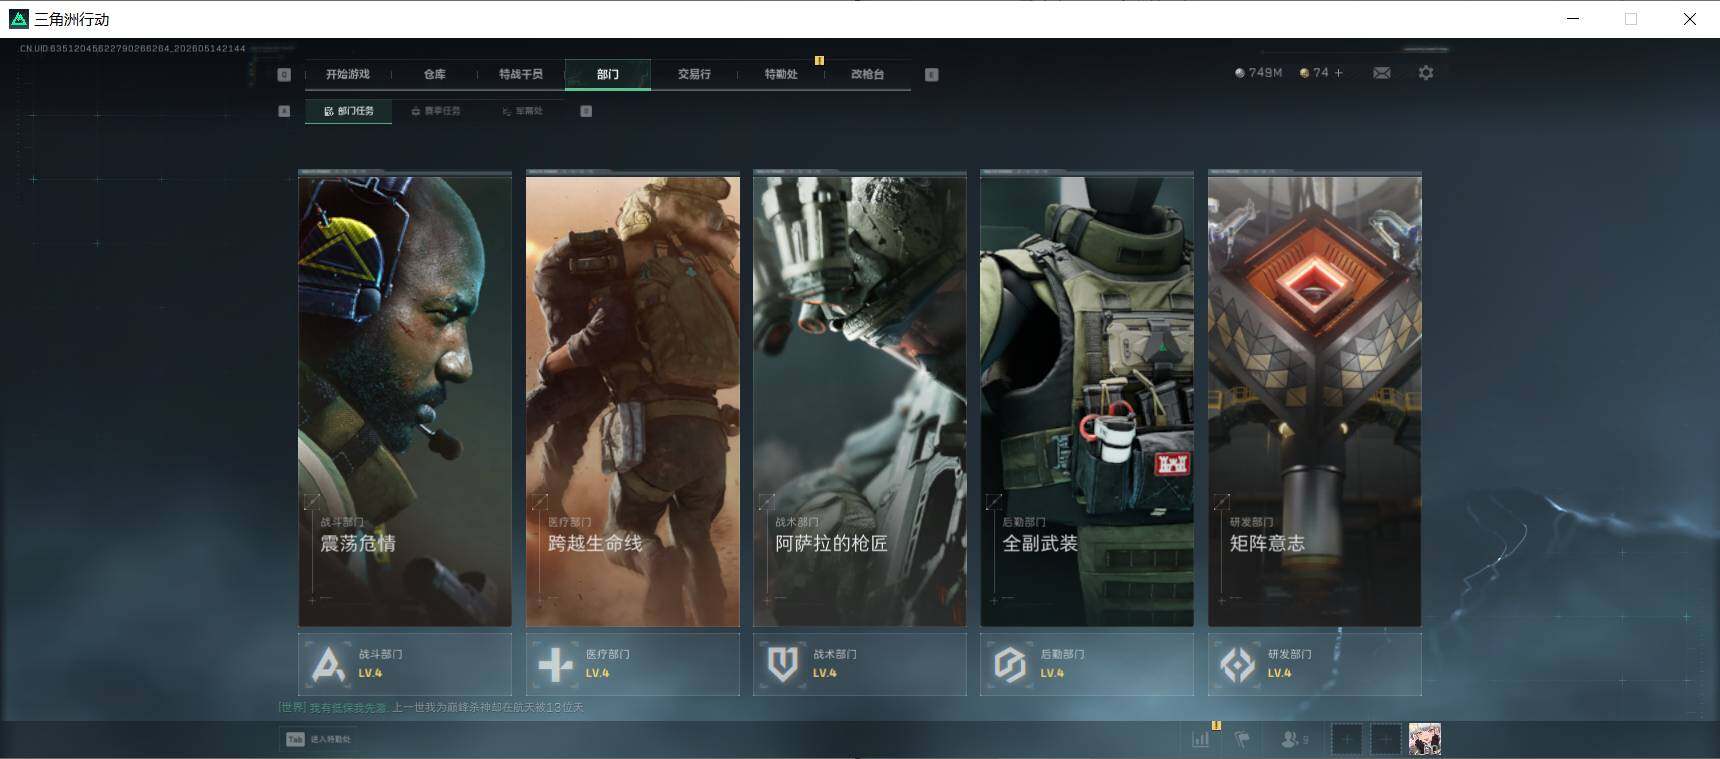The width and height of the screenshot is (1720, 759).
Task: Open the 赛季任务 sub-tab
Action: 436,111
